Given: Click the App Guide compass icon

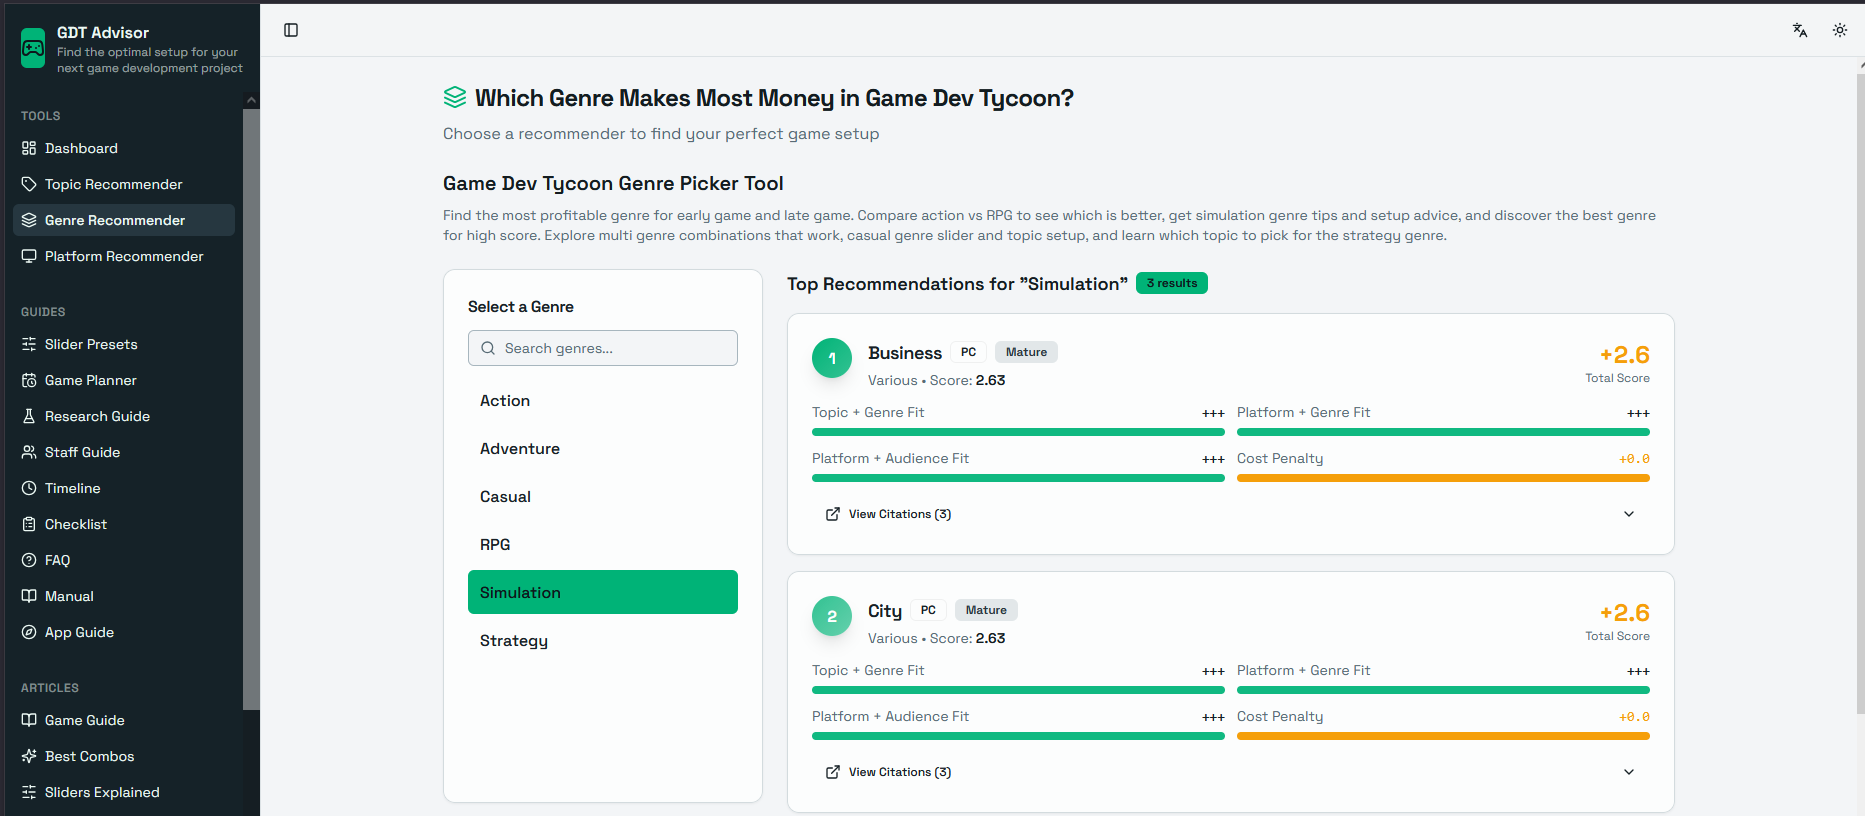Looking at the screenshot, I should 29,632.
